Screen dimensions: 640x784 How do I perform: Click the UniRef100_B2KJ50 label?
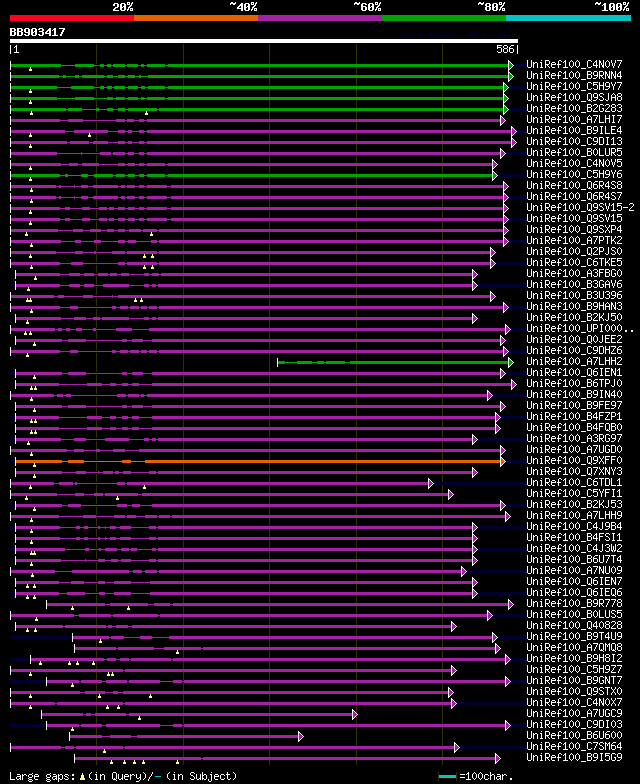coord(574,318)
